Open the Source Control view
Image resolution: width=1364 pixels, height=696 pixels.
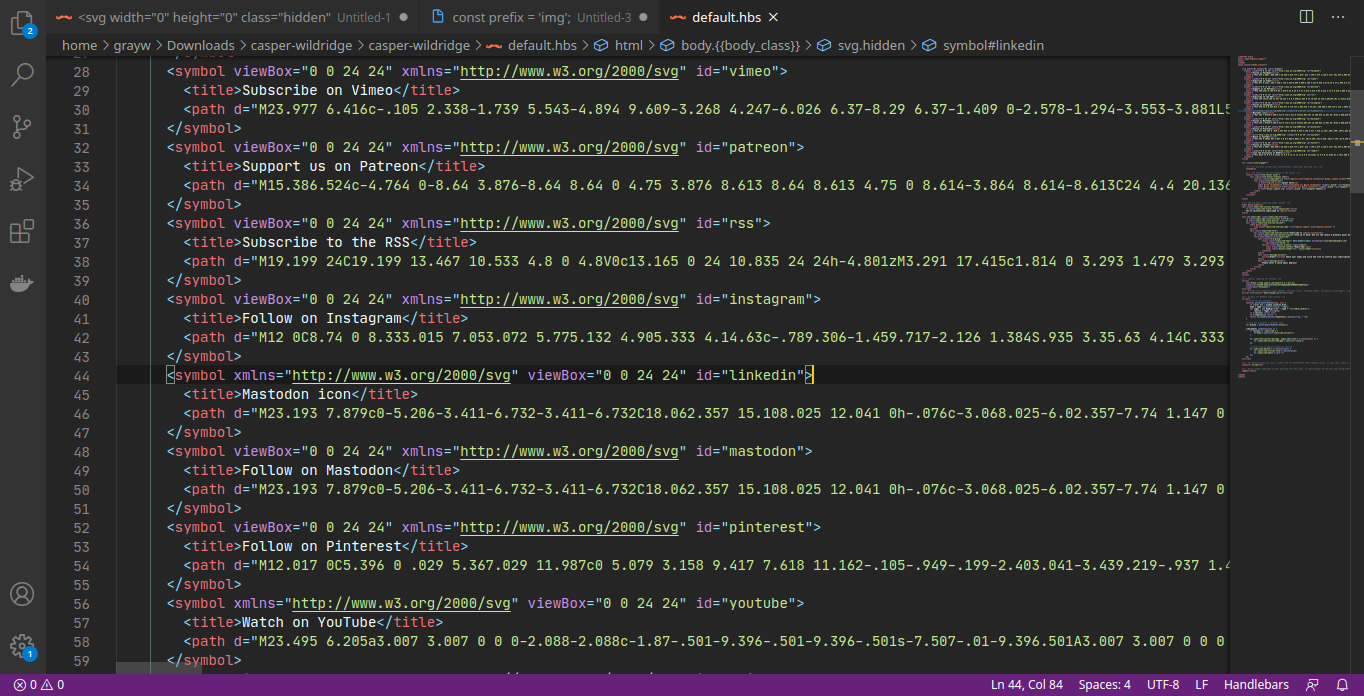click(22, 127)
